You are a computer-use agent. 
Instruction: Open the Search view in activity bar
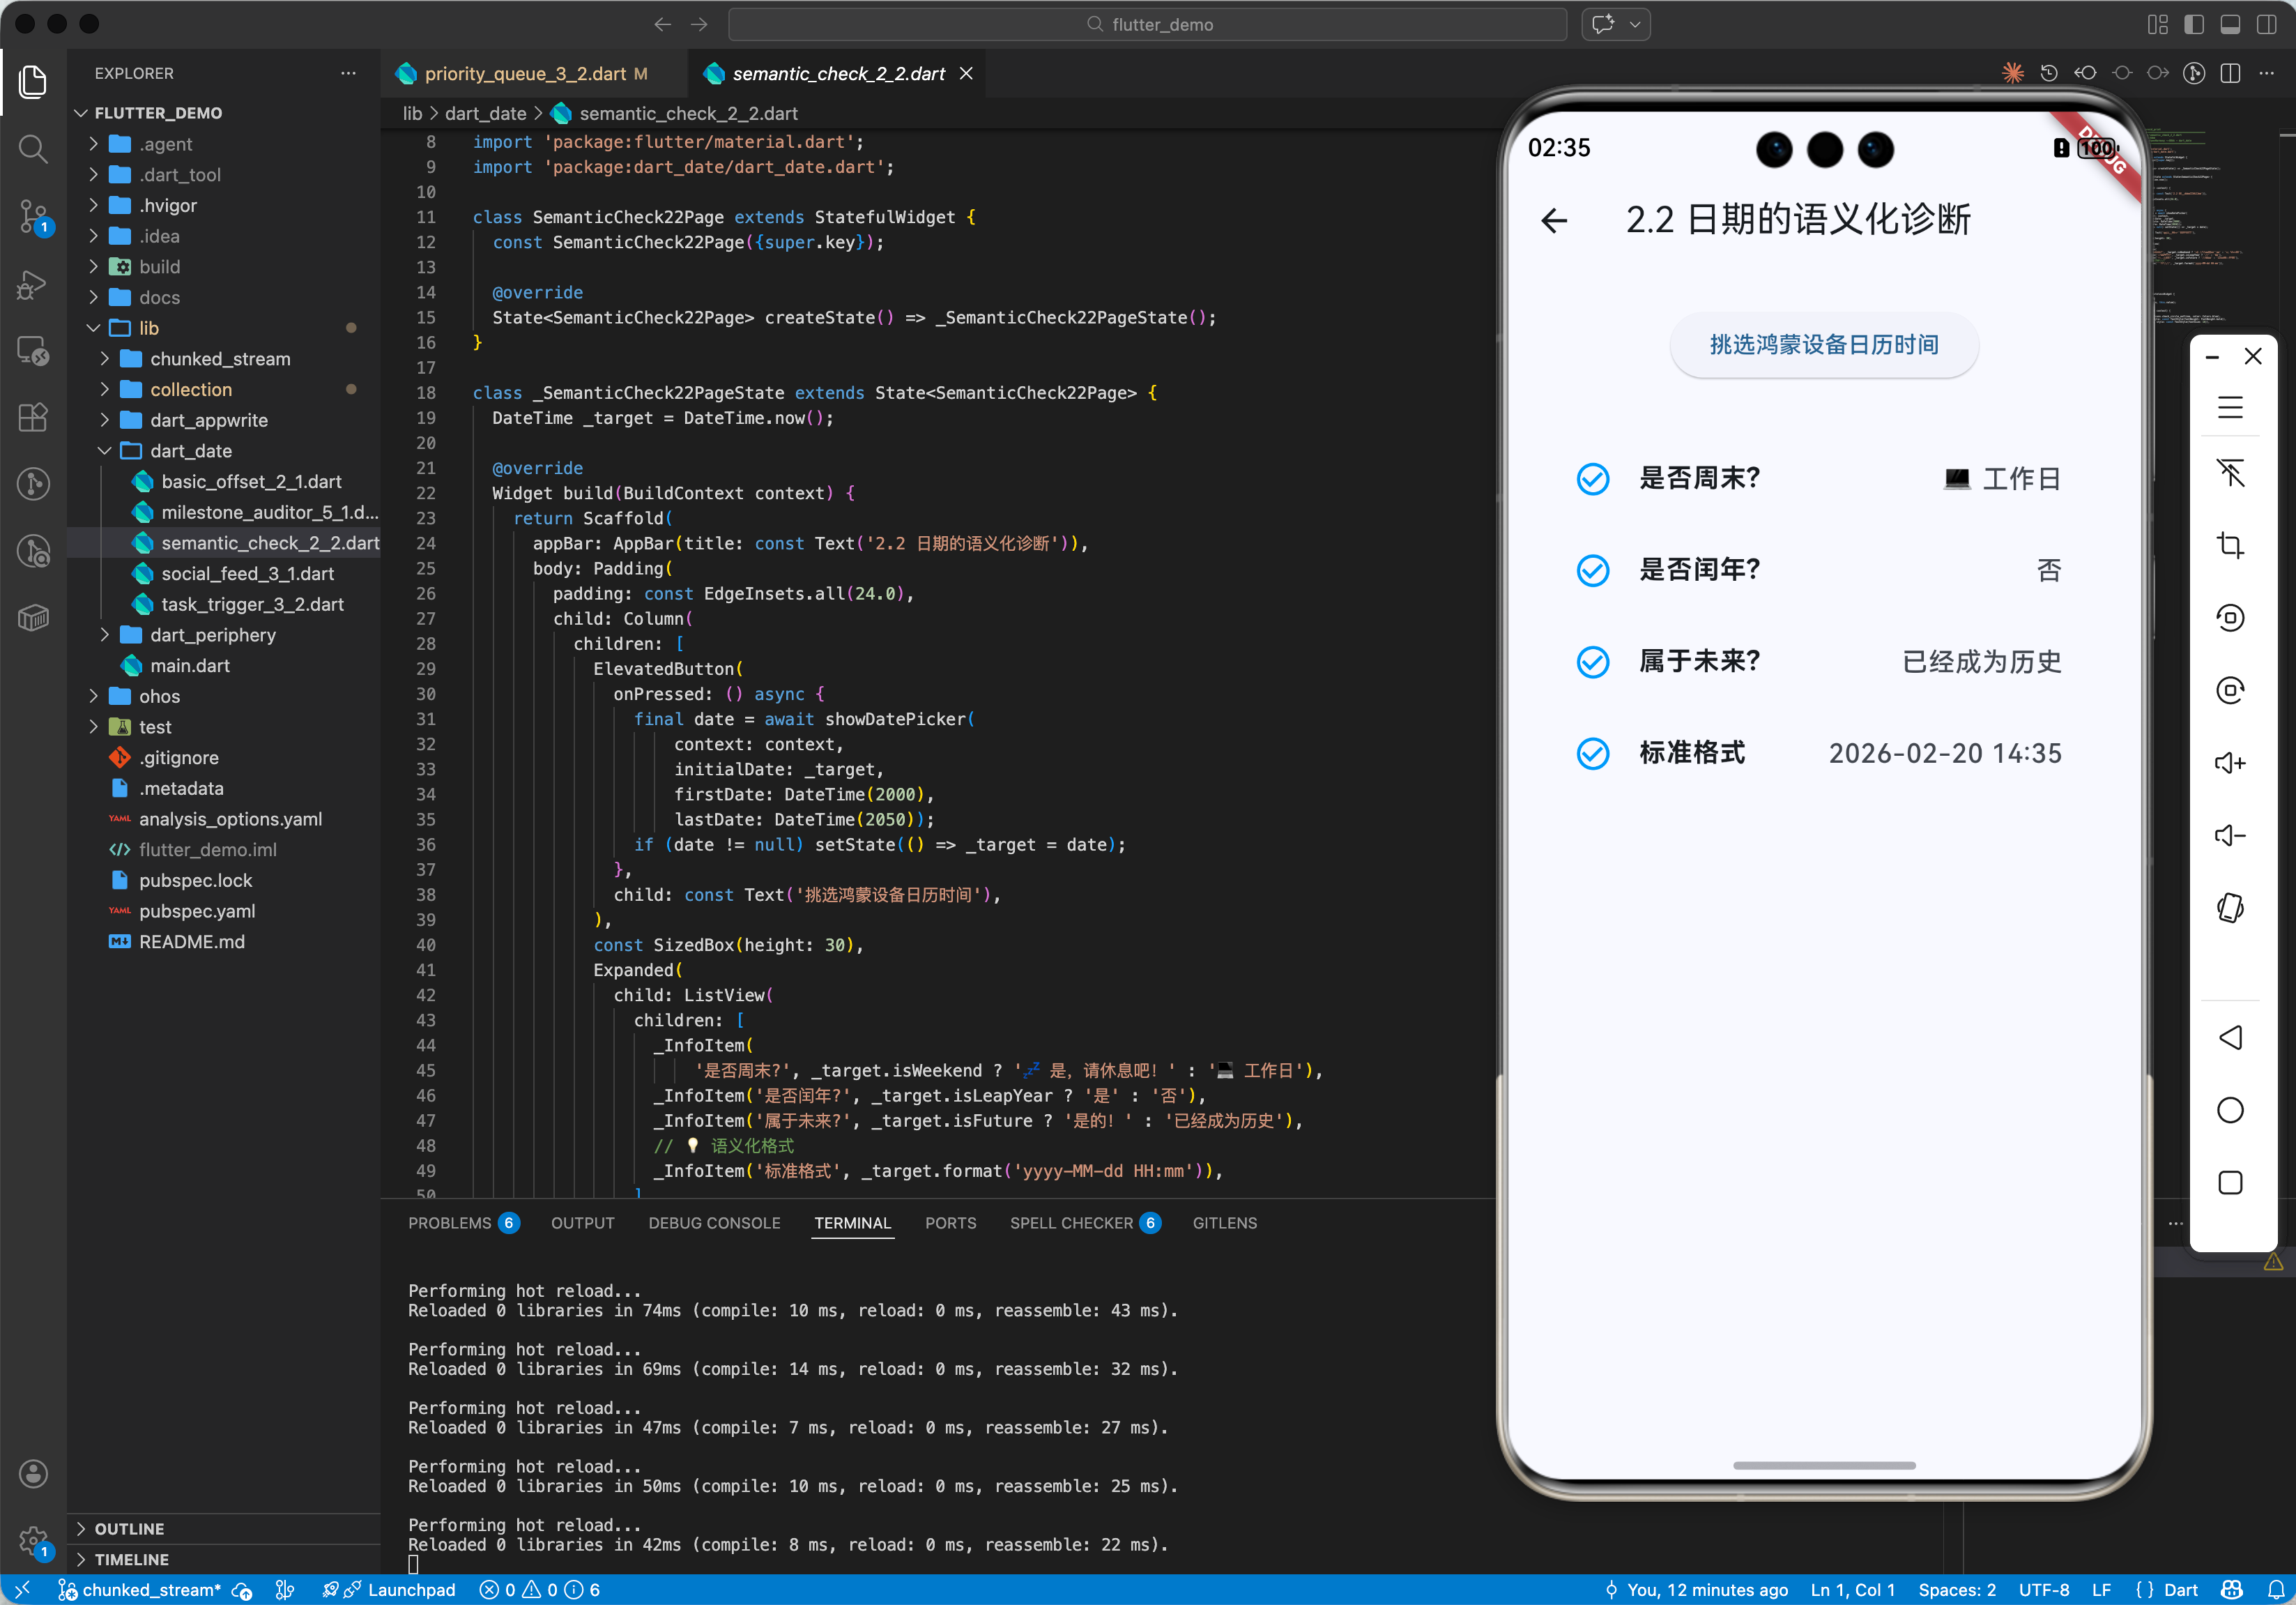pyautogui.click(x=33, y=149)
